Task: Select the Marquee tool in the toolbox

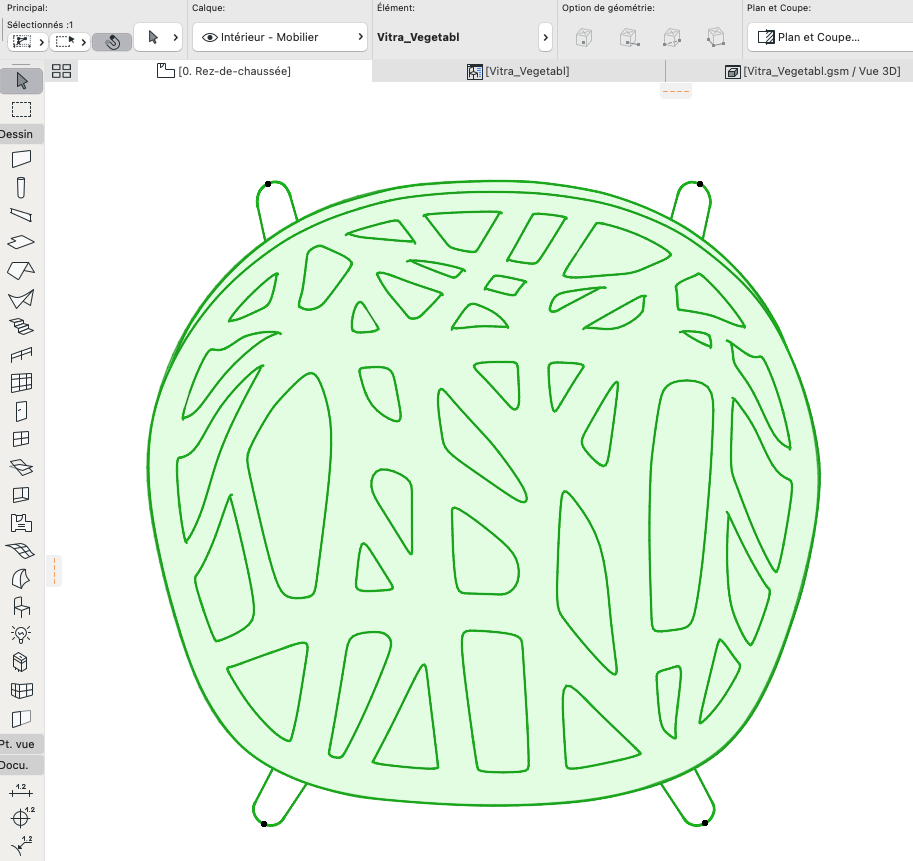Action: (22, 109)
